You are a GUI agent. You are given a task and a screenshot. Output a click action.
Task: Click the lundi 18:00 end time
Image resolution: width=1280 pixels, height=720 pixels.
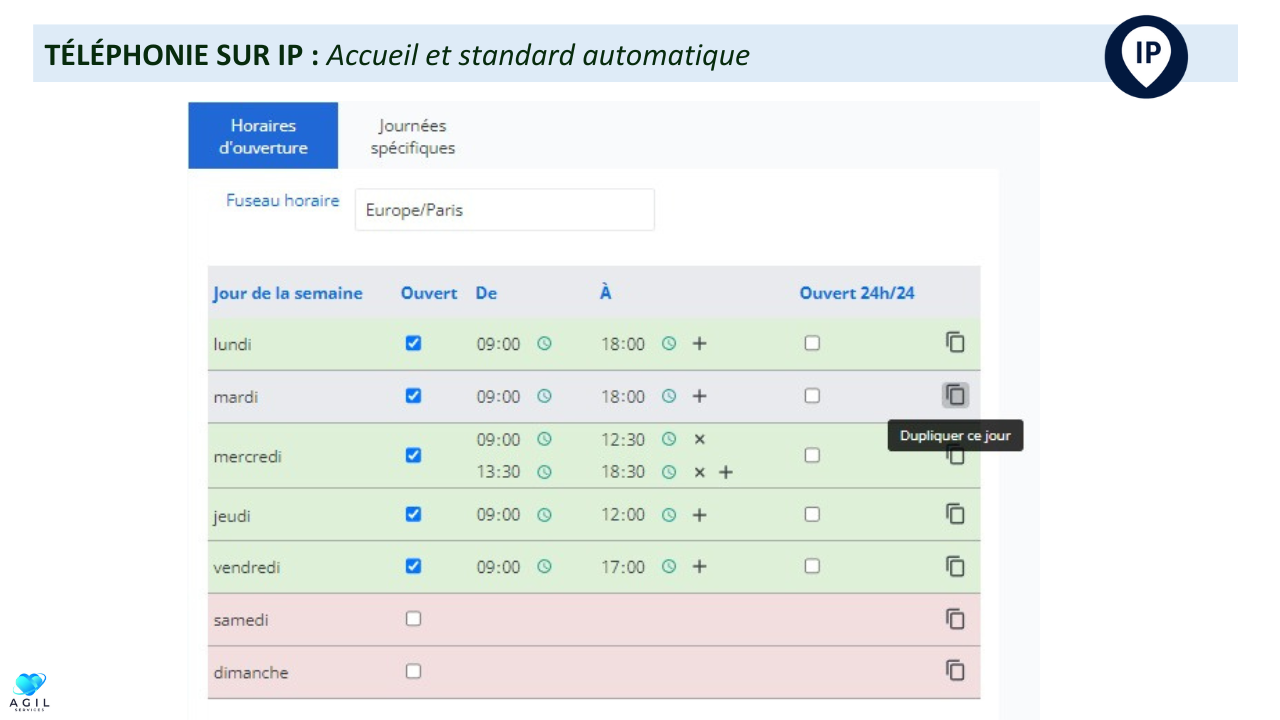(x=623, y=344)
